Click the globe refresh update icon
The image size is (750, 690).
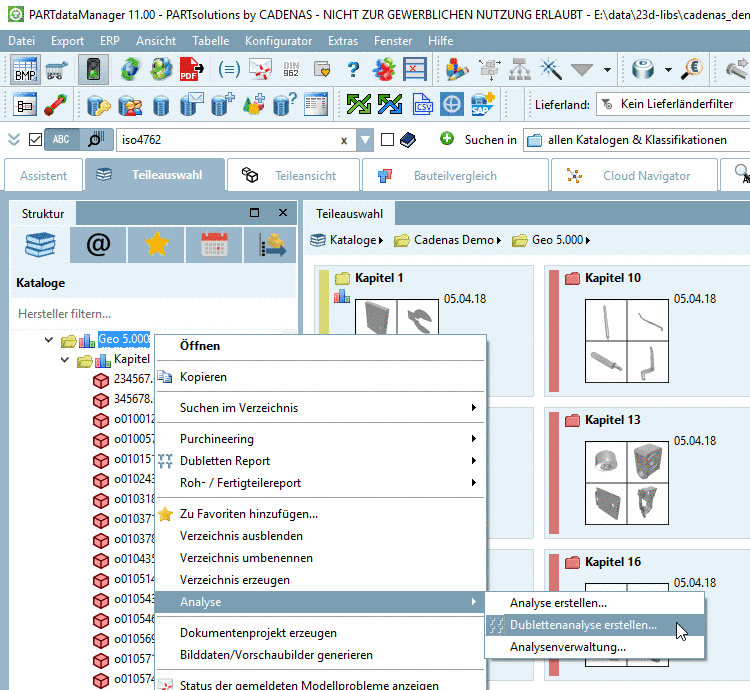(x=130, y=70)
